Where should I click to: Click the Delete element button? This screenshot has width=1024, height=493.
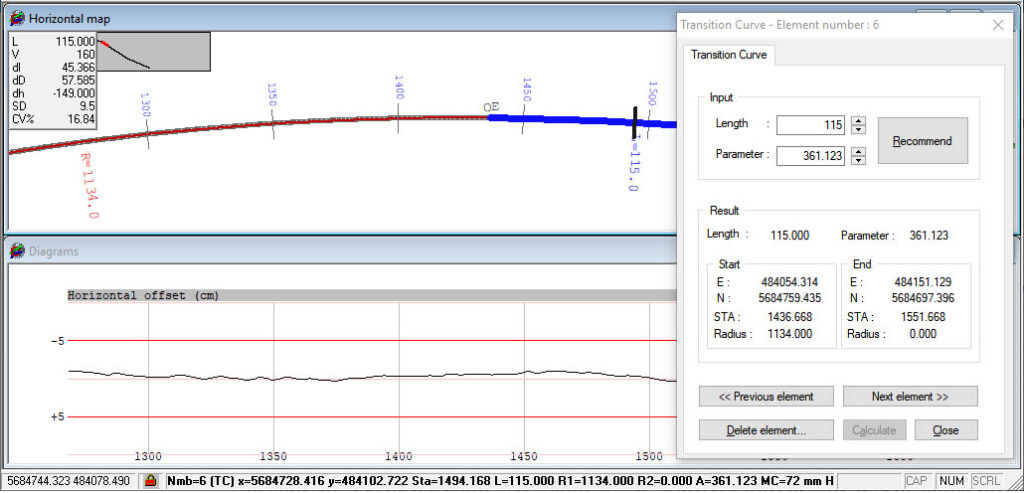pos(766,430)
